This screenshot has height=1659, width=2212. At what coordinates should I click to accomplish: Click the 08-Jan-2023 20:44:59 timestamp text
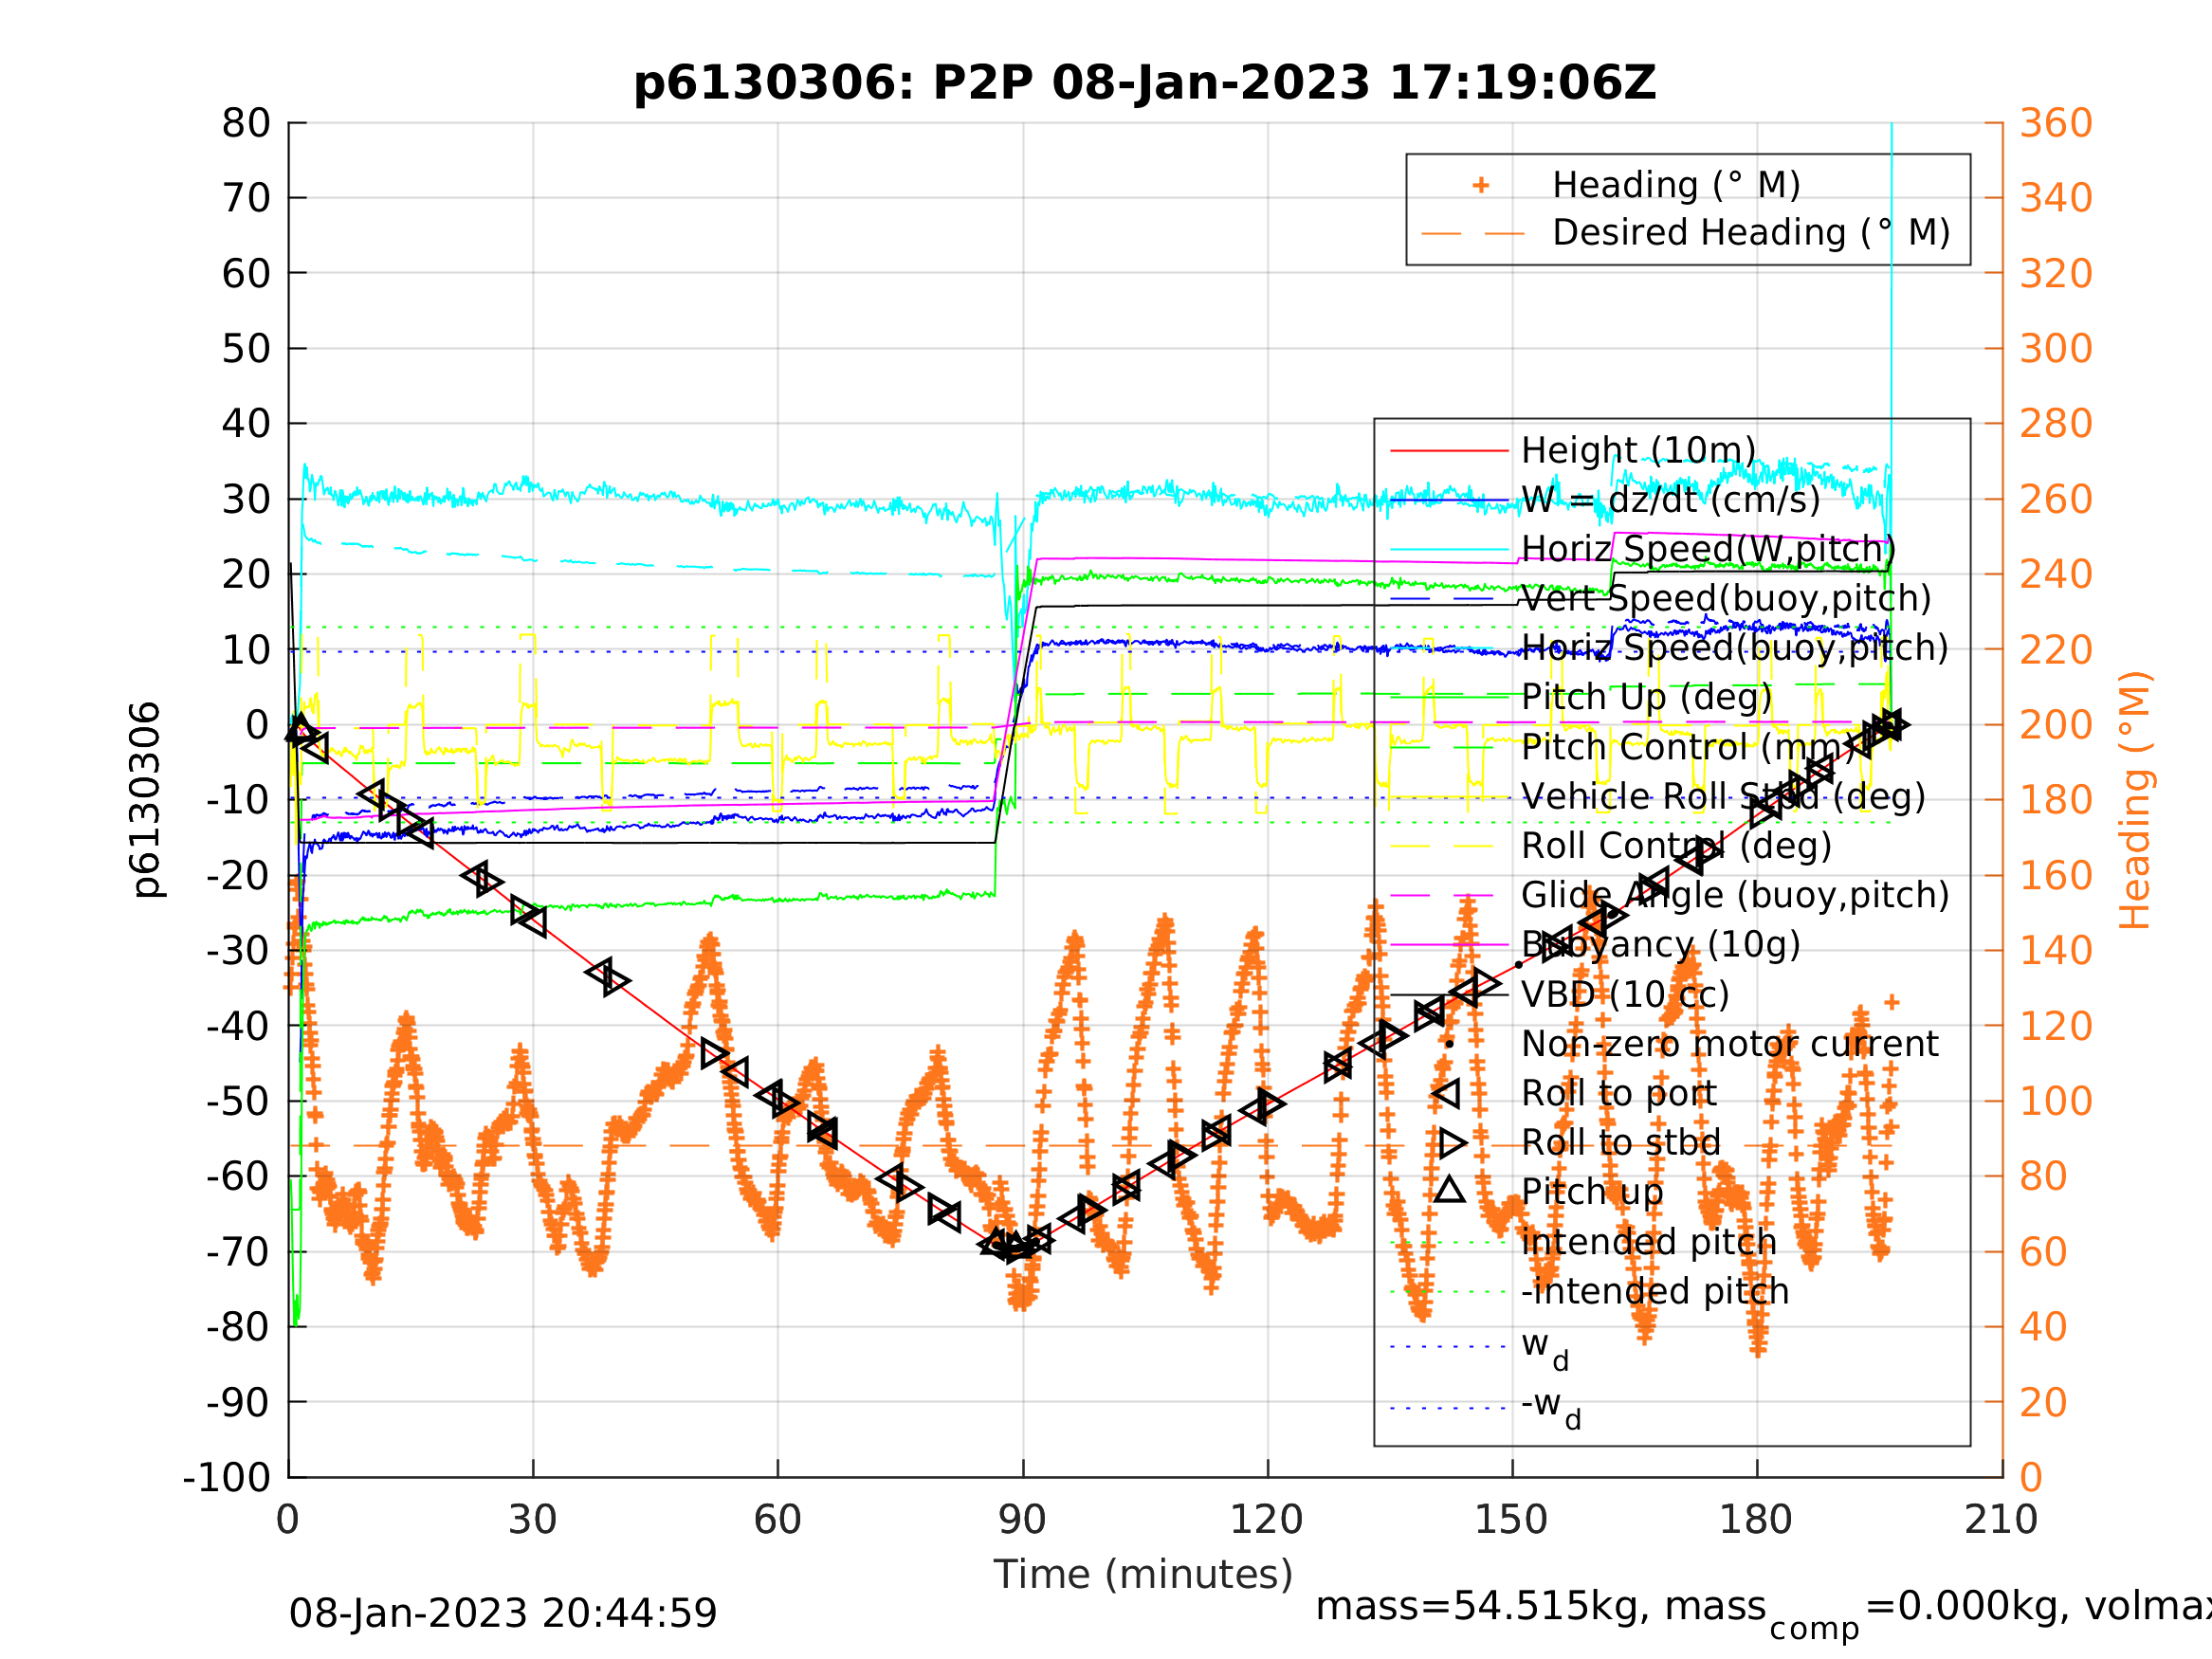(x=503, y=1614)
